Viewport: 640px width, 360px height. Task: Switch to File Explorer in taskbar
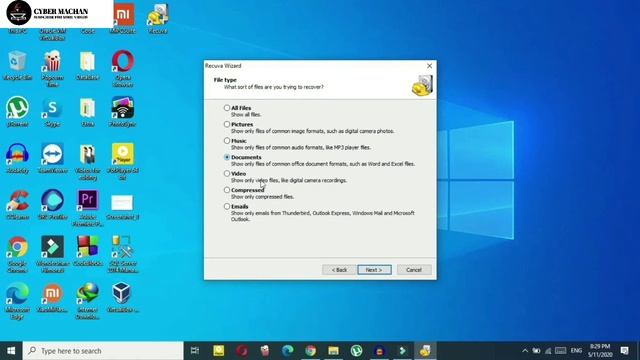(x=333, y=351)
